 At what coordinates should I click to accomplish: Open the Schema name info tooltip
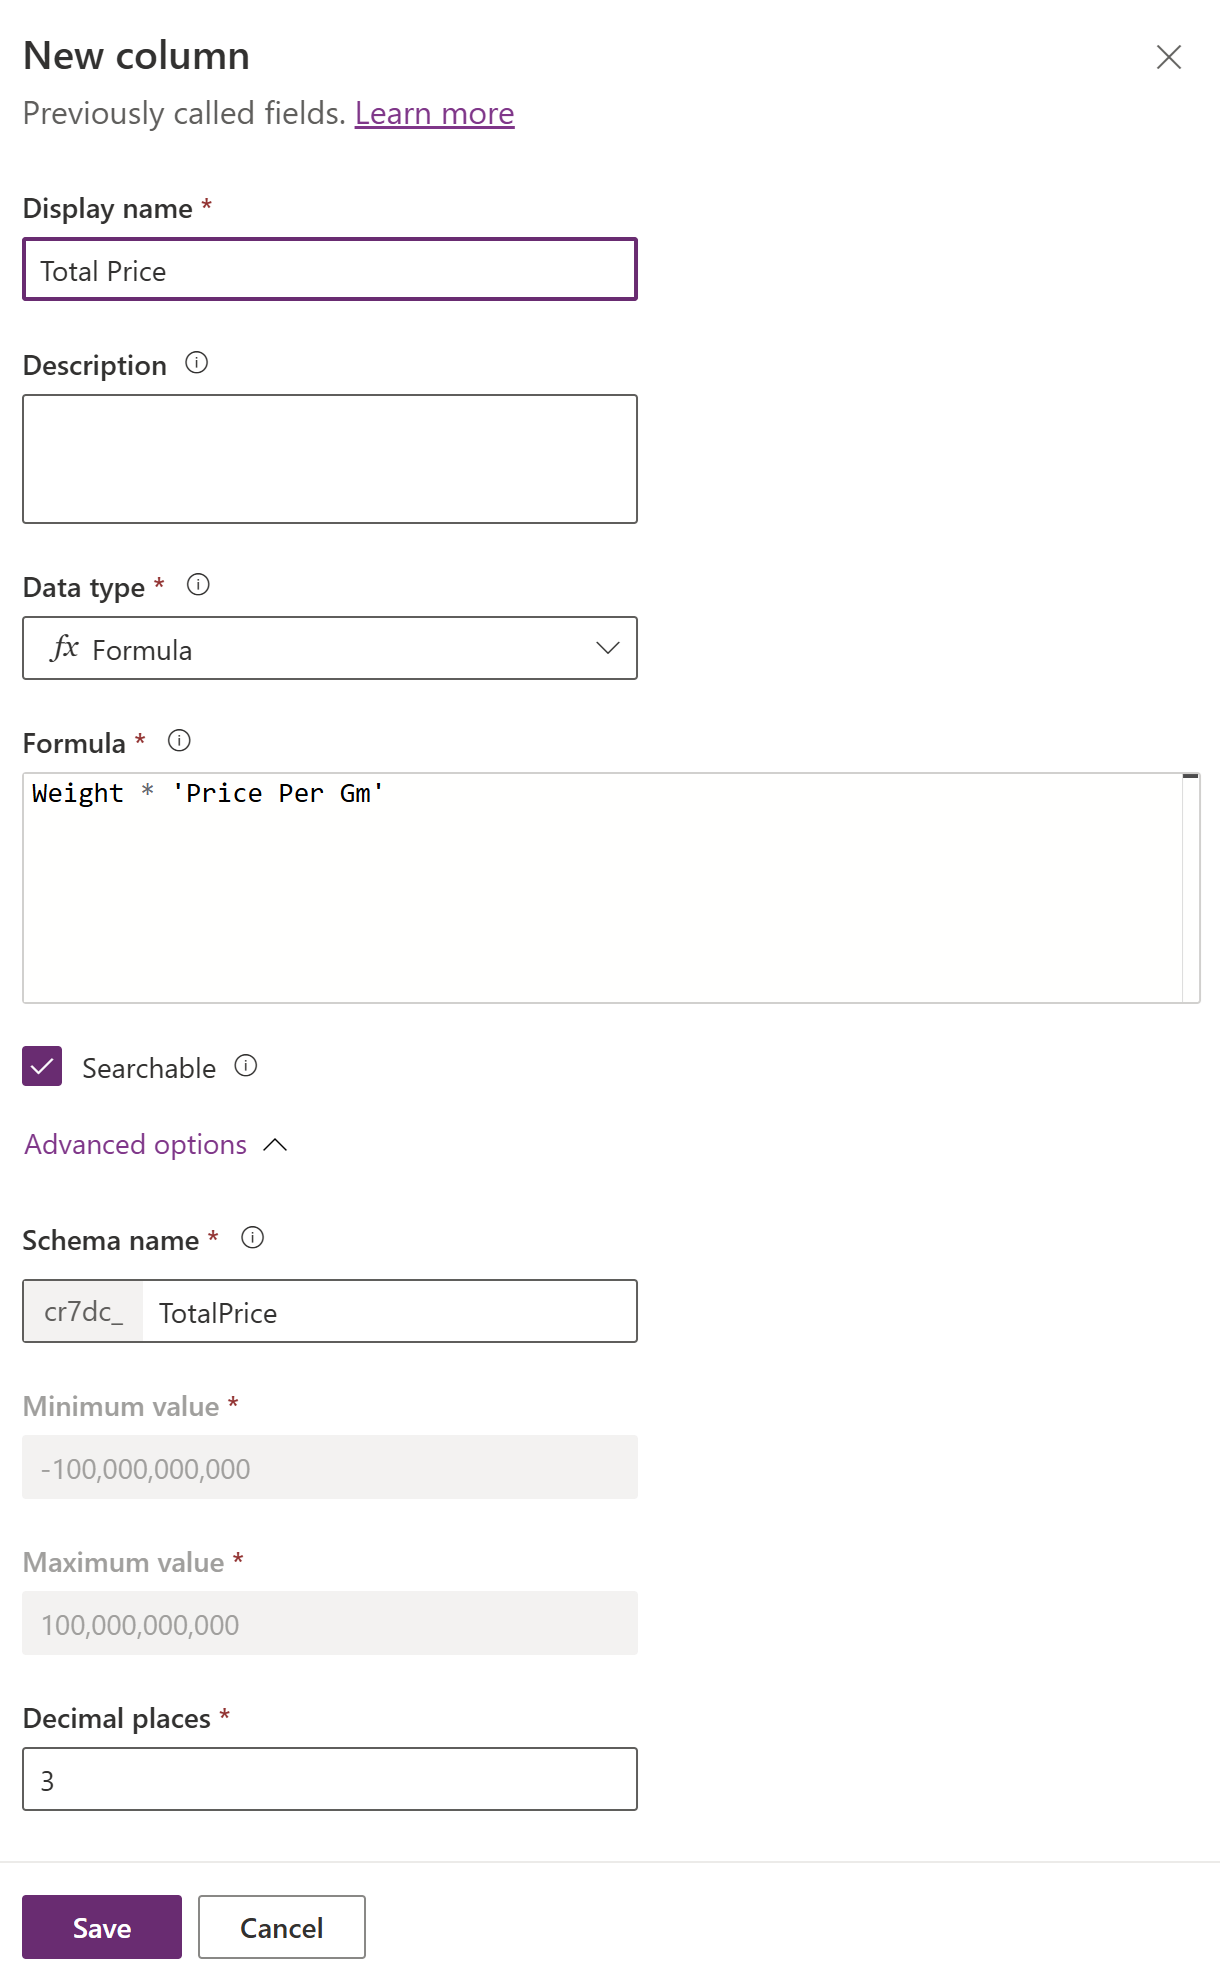(254, 1238)
